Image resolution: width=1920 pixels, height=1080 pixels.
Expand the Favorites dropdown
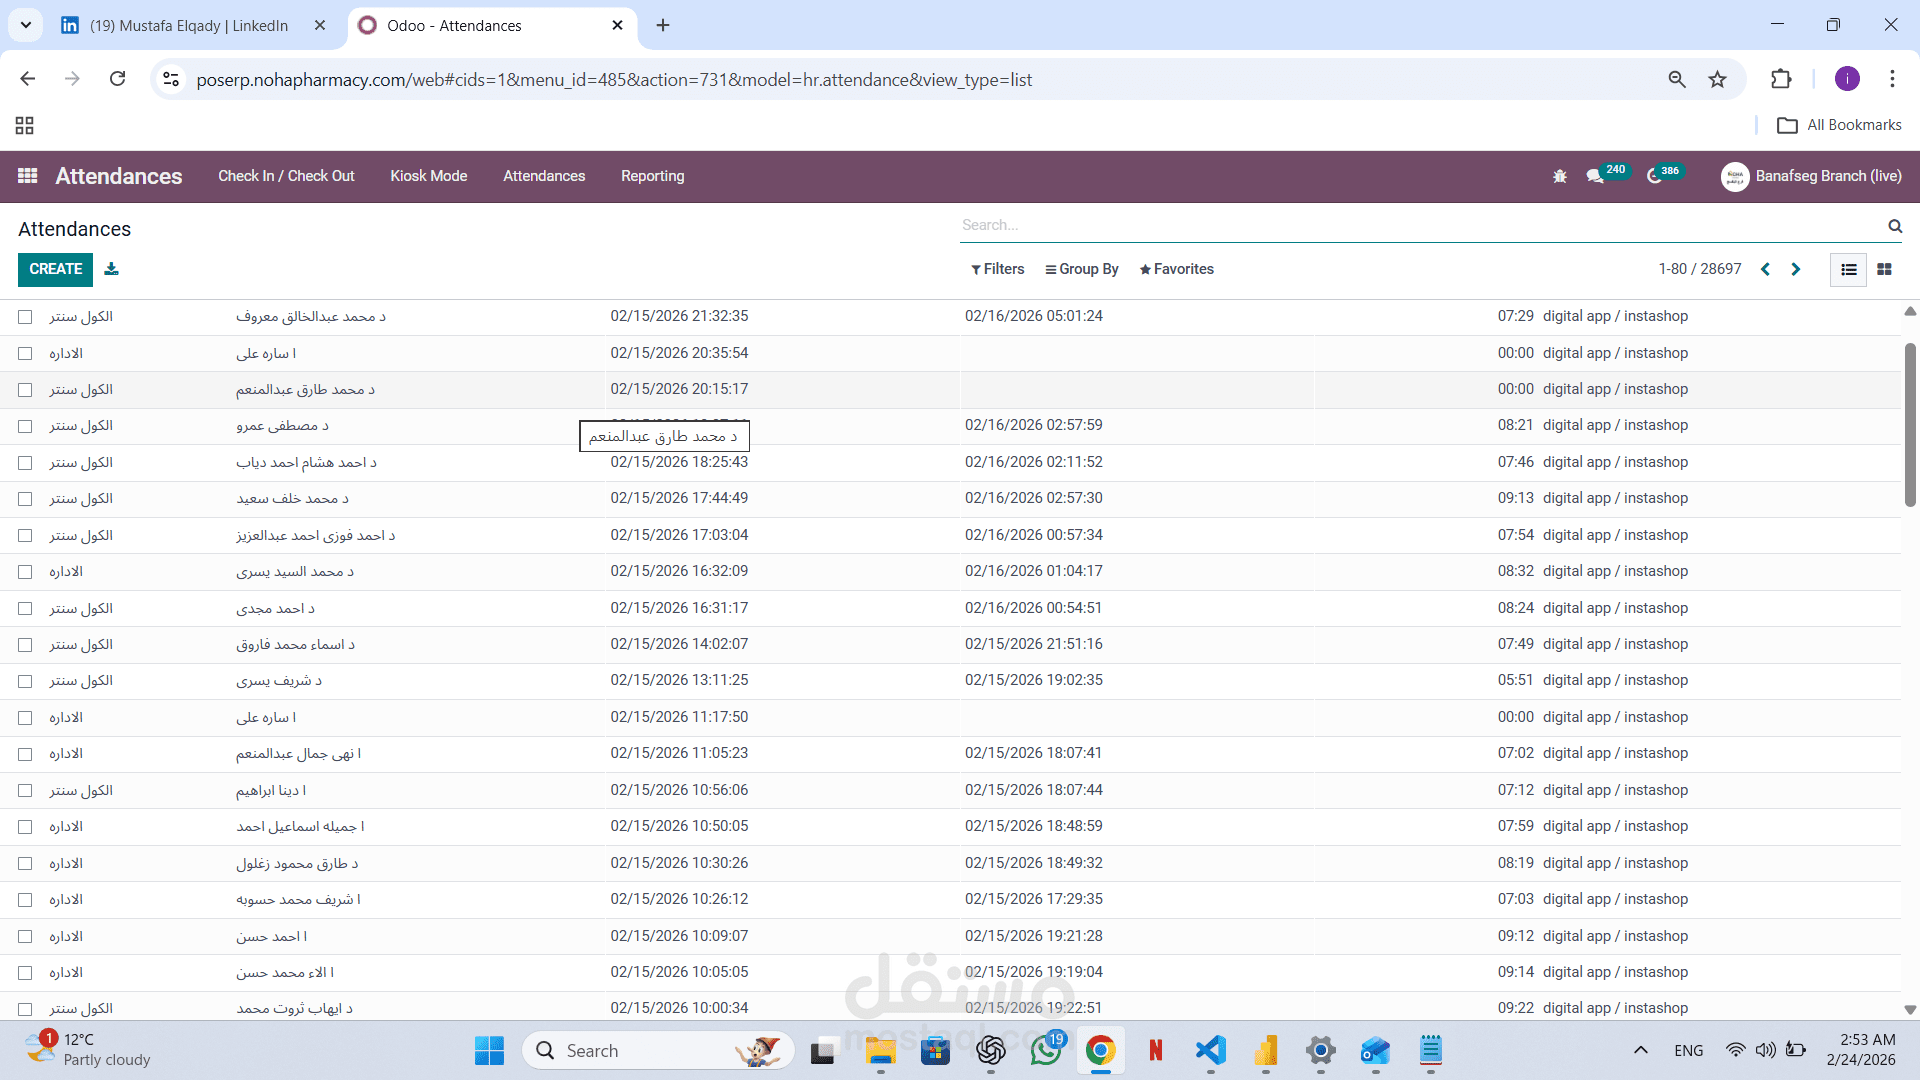tap(1176, 269)
